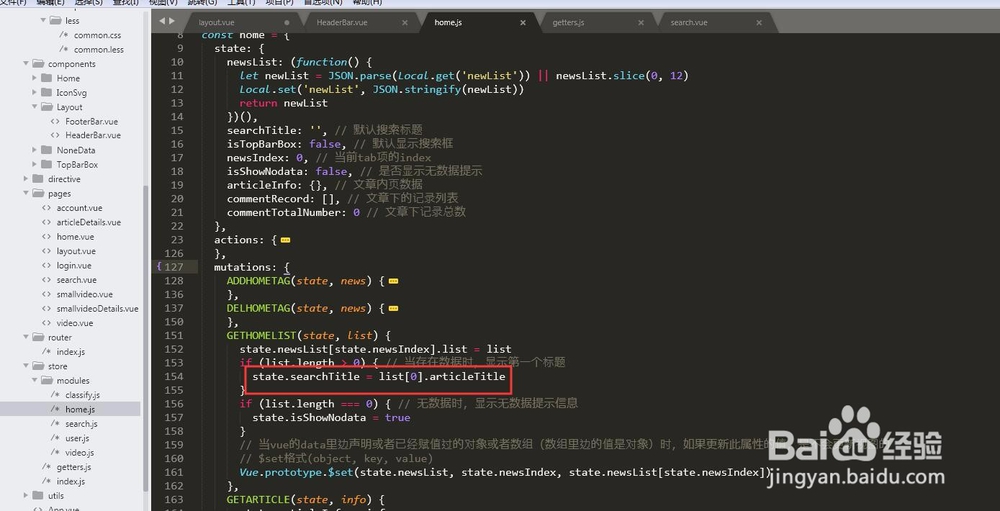Click the file icon beside FooterBar.vue
Image resolution: width=1000 pixels, height=511 pixels.
click(x=55, y=121)
